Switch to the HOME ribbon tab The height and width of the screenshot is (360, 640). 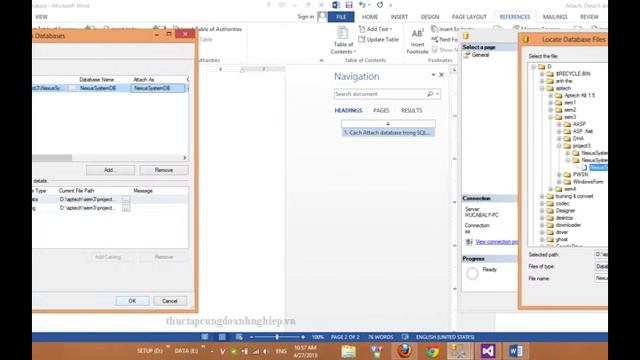tap(370, 17)
